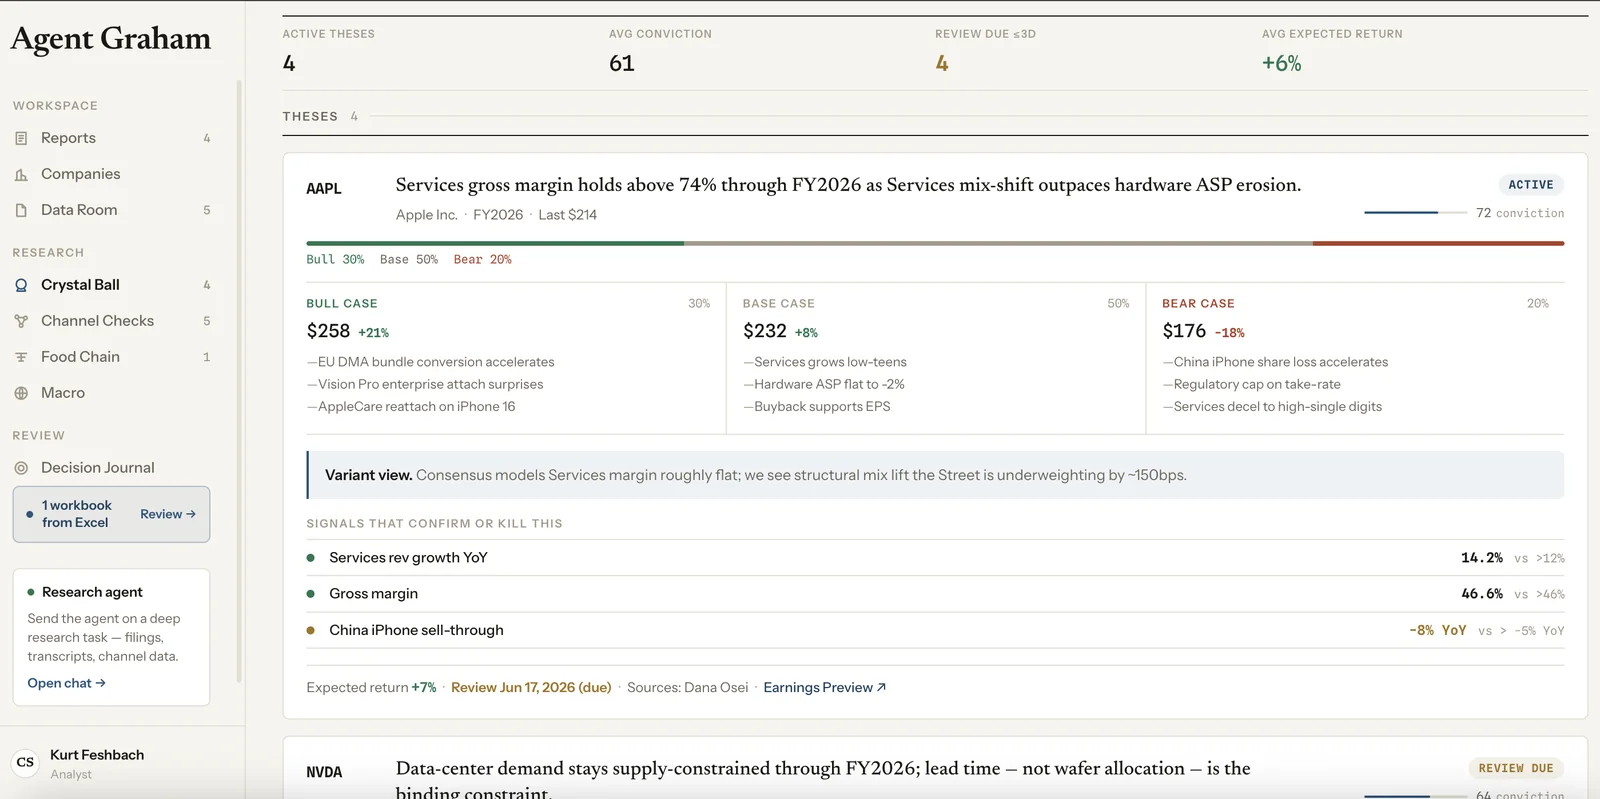Click the Channel Checks branch icon
The image size is (1600, 799).
point(21,321)
